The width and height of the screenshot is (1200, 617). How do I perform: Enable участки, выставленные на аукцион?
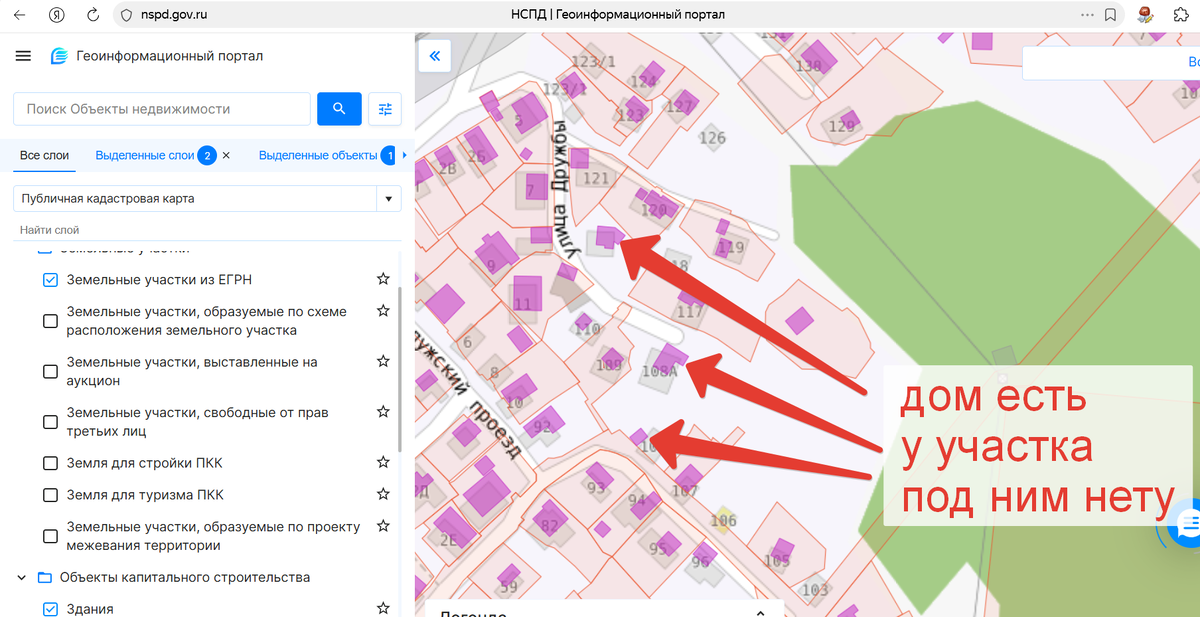[50, 372]
